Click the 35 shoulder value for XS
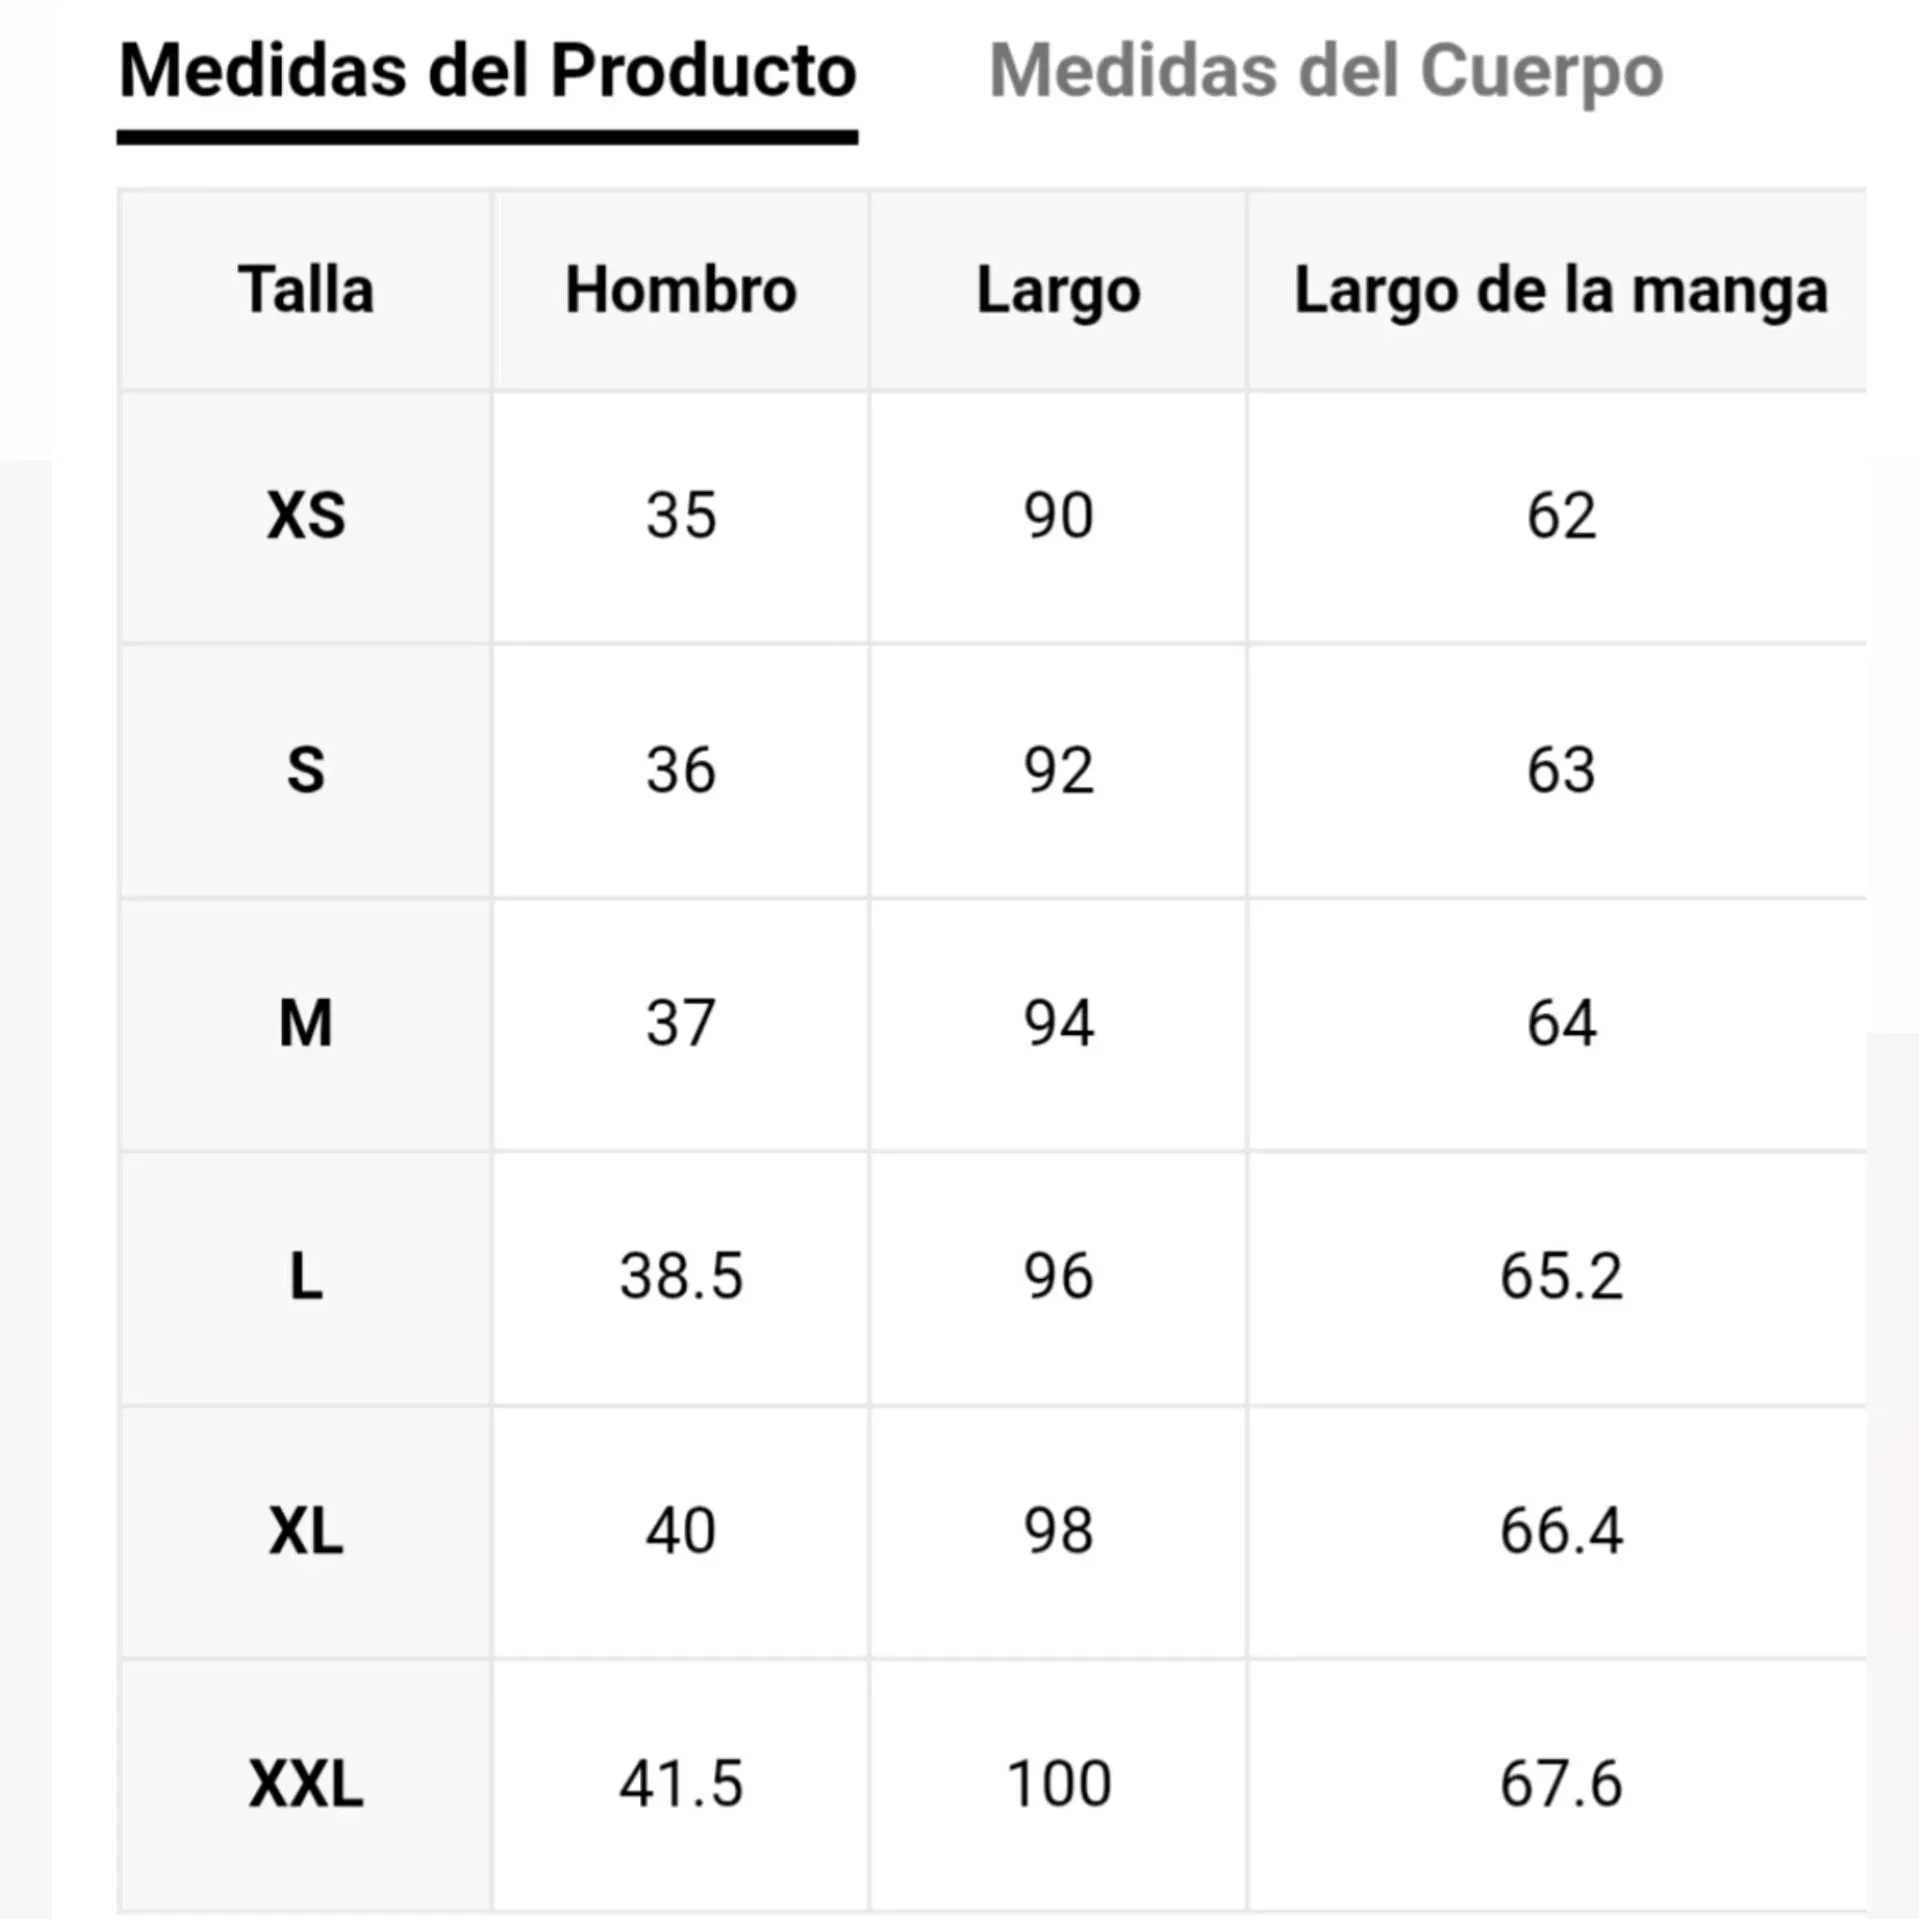This screenshot has width=1919, height=1919. click(680, 516)
